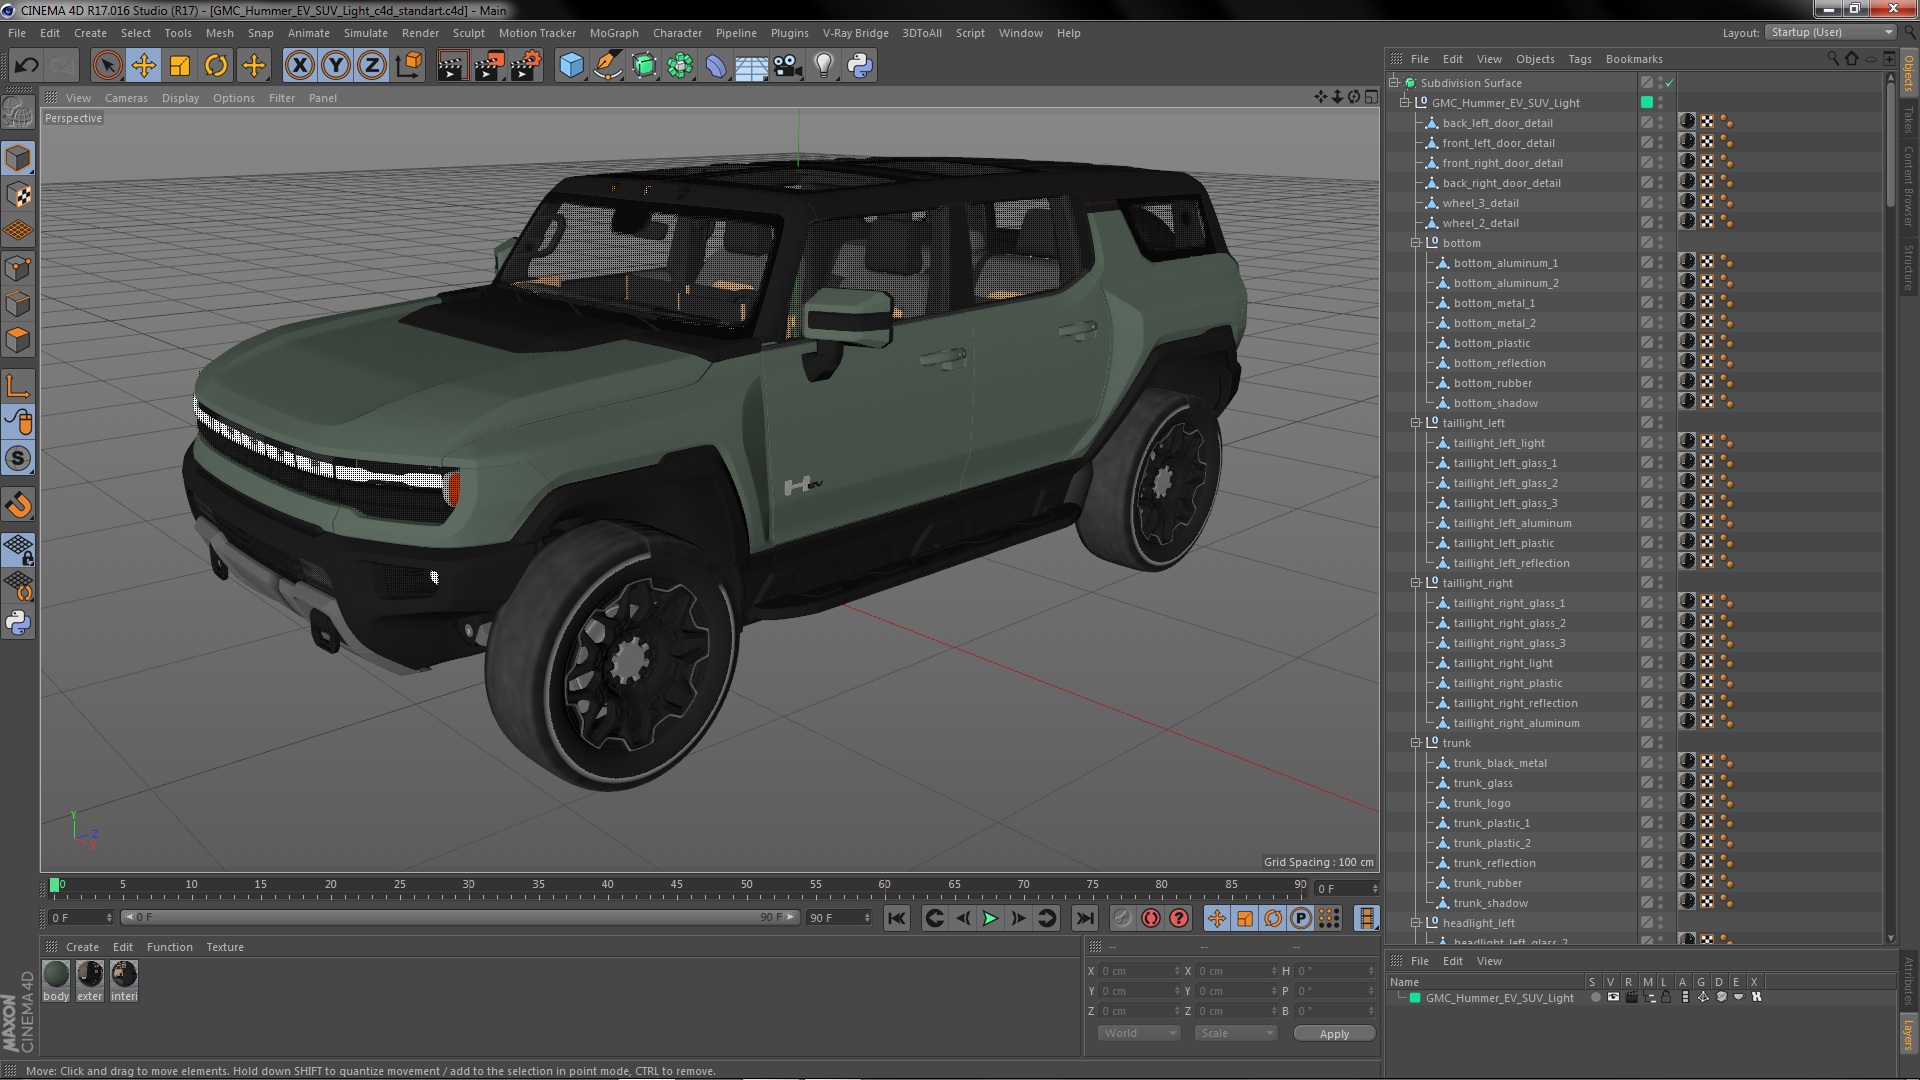Viewport: 1920px width, 1080px height.
Task: Open the Scale mode dropdown
Action: click(x=1236, y=1033)
